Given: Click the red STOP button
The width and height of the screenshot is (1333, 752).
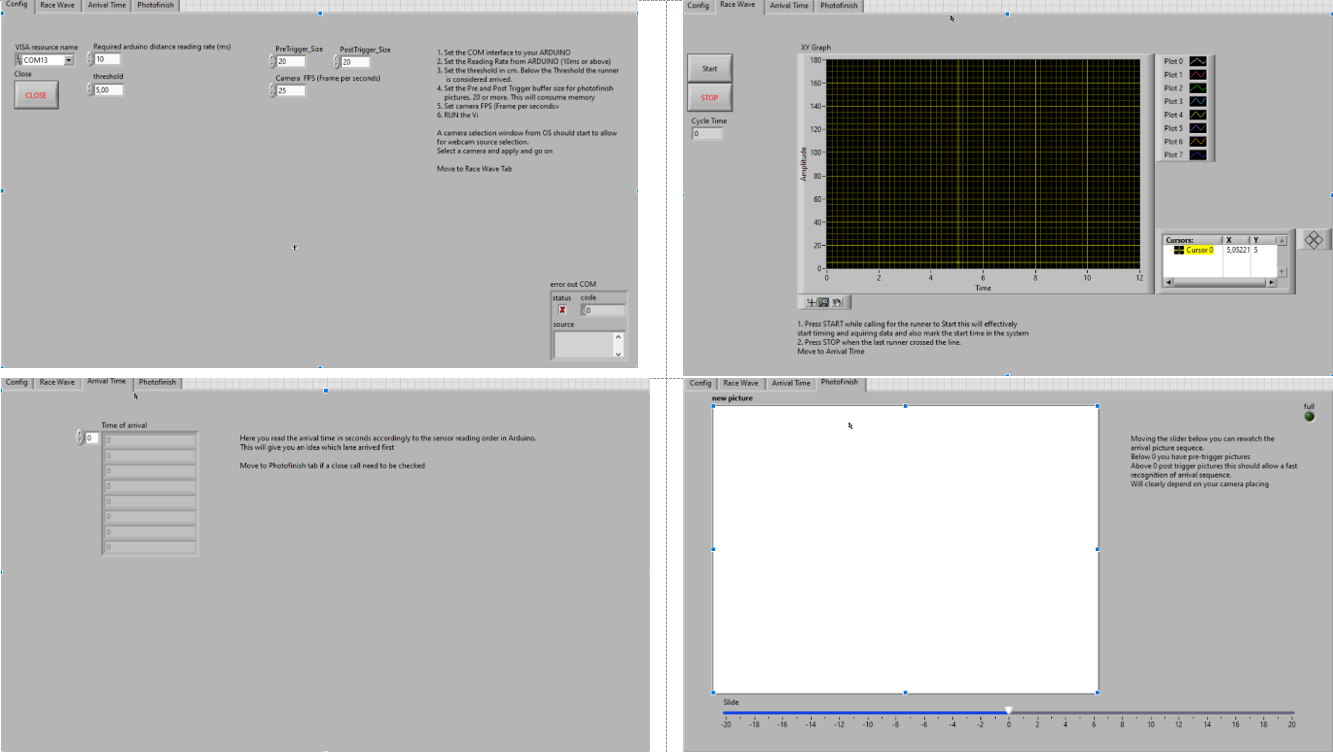Looking at the screenshot, I should [x=709, y=98].
